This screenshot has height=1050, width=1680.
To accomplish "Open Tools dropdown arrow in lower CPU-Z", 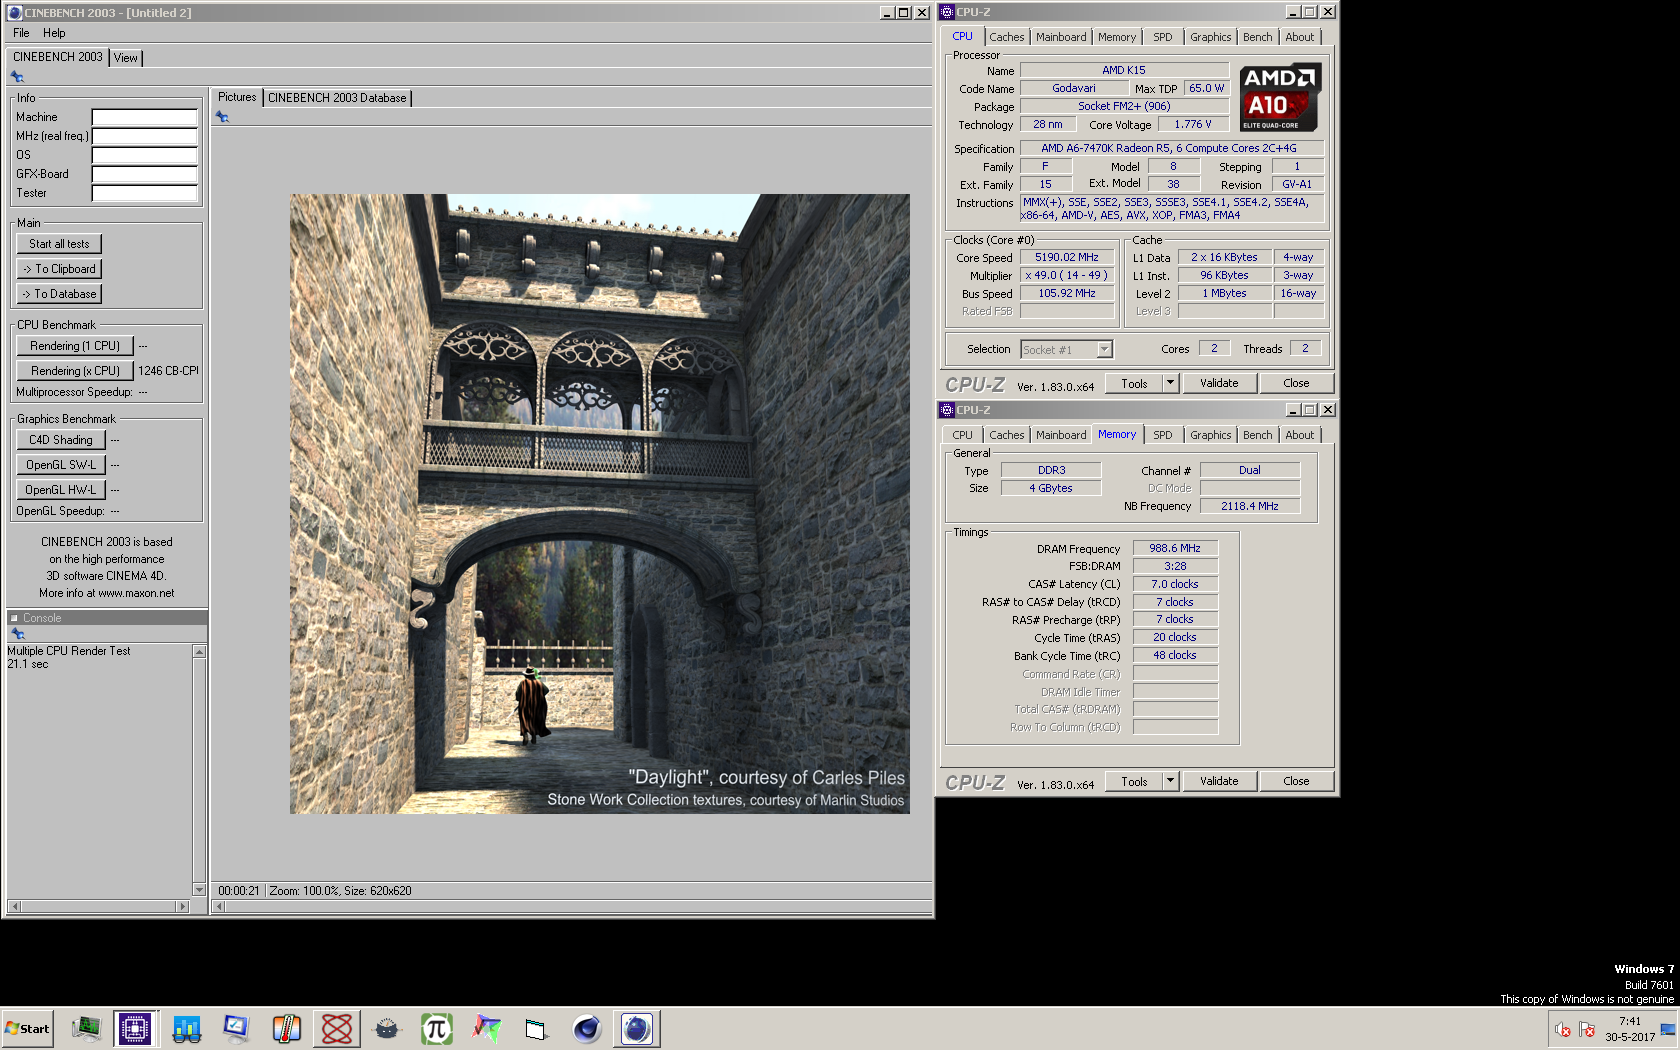I will point(1171,781).
